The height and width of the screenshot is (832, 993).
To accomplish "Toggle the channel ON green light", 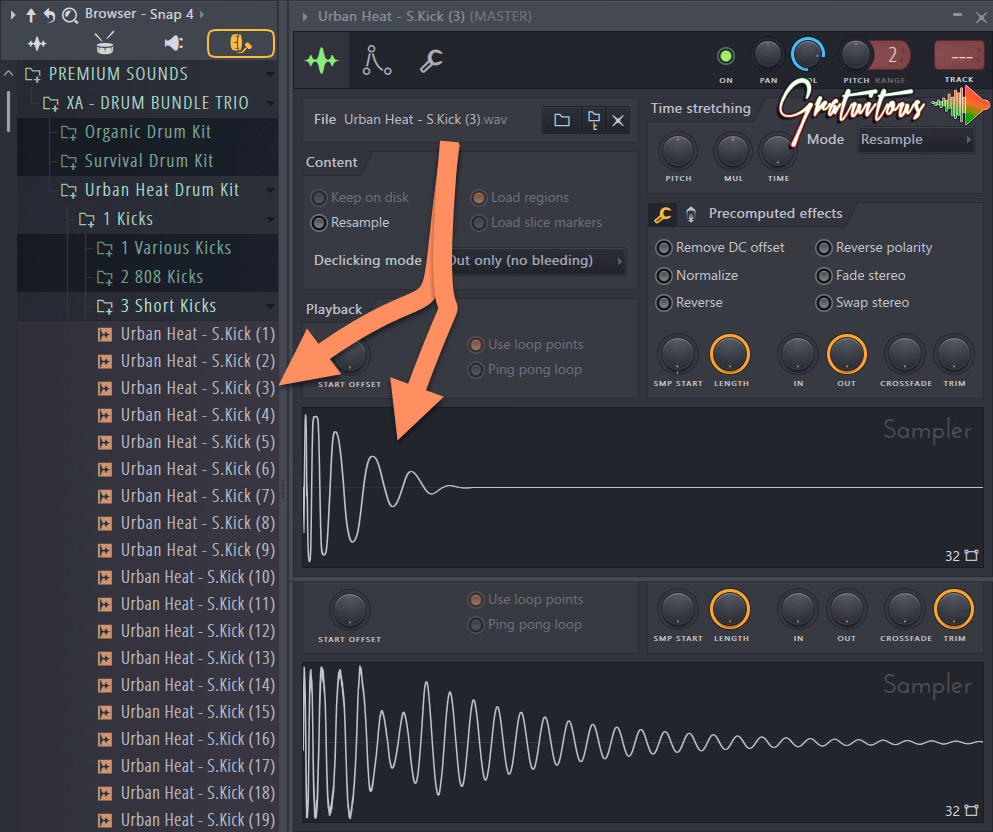I will 726,56.
